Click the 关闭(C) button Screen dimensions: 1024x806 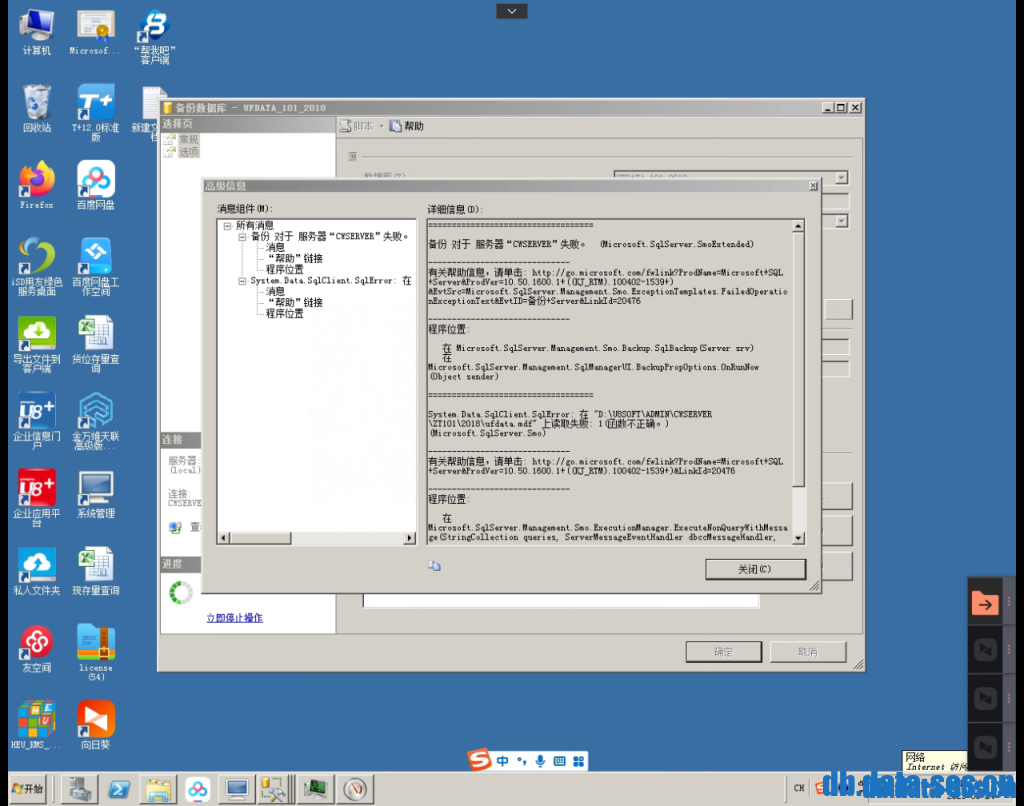click(755, 569)
